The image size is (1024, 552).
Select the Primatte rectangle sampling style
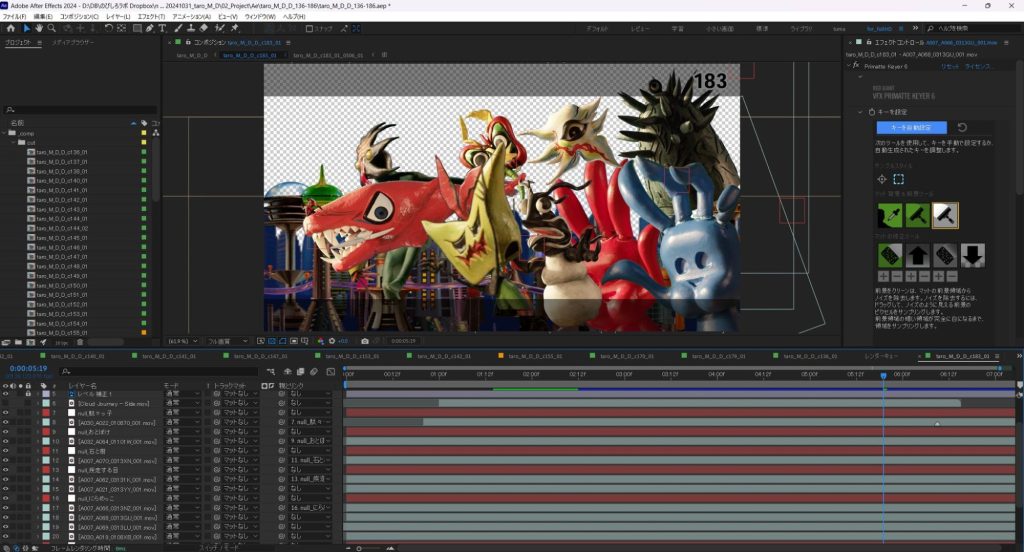coord(899,179)
